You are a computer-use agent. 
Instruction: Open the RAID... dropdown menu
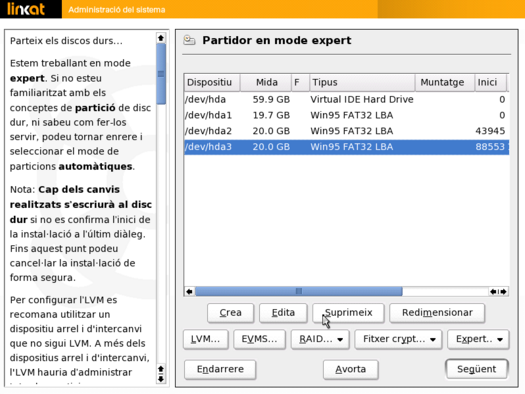click(x=320, y=339)
